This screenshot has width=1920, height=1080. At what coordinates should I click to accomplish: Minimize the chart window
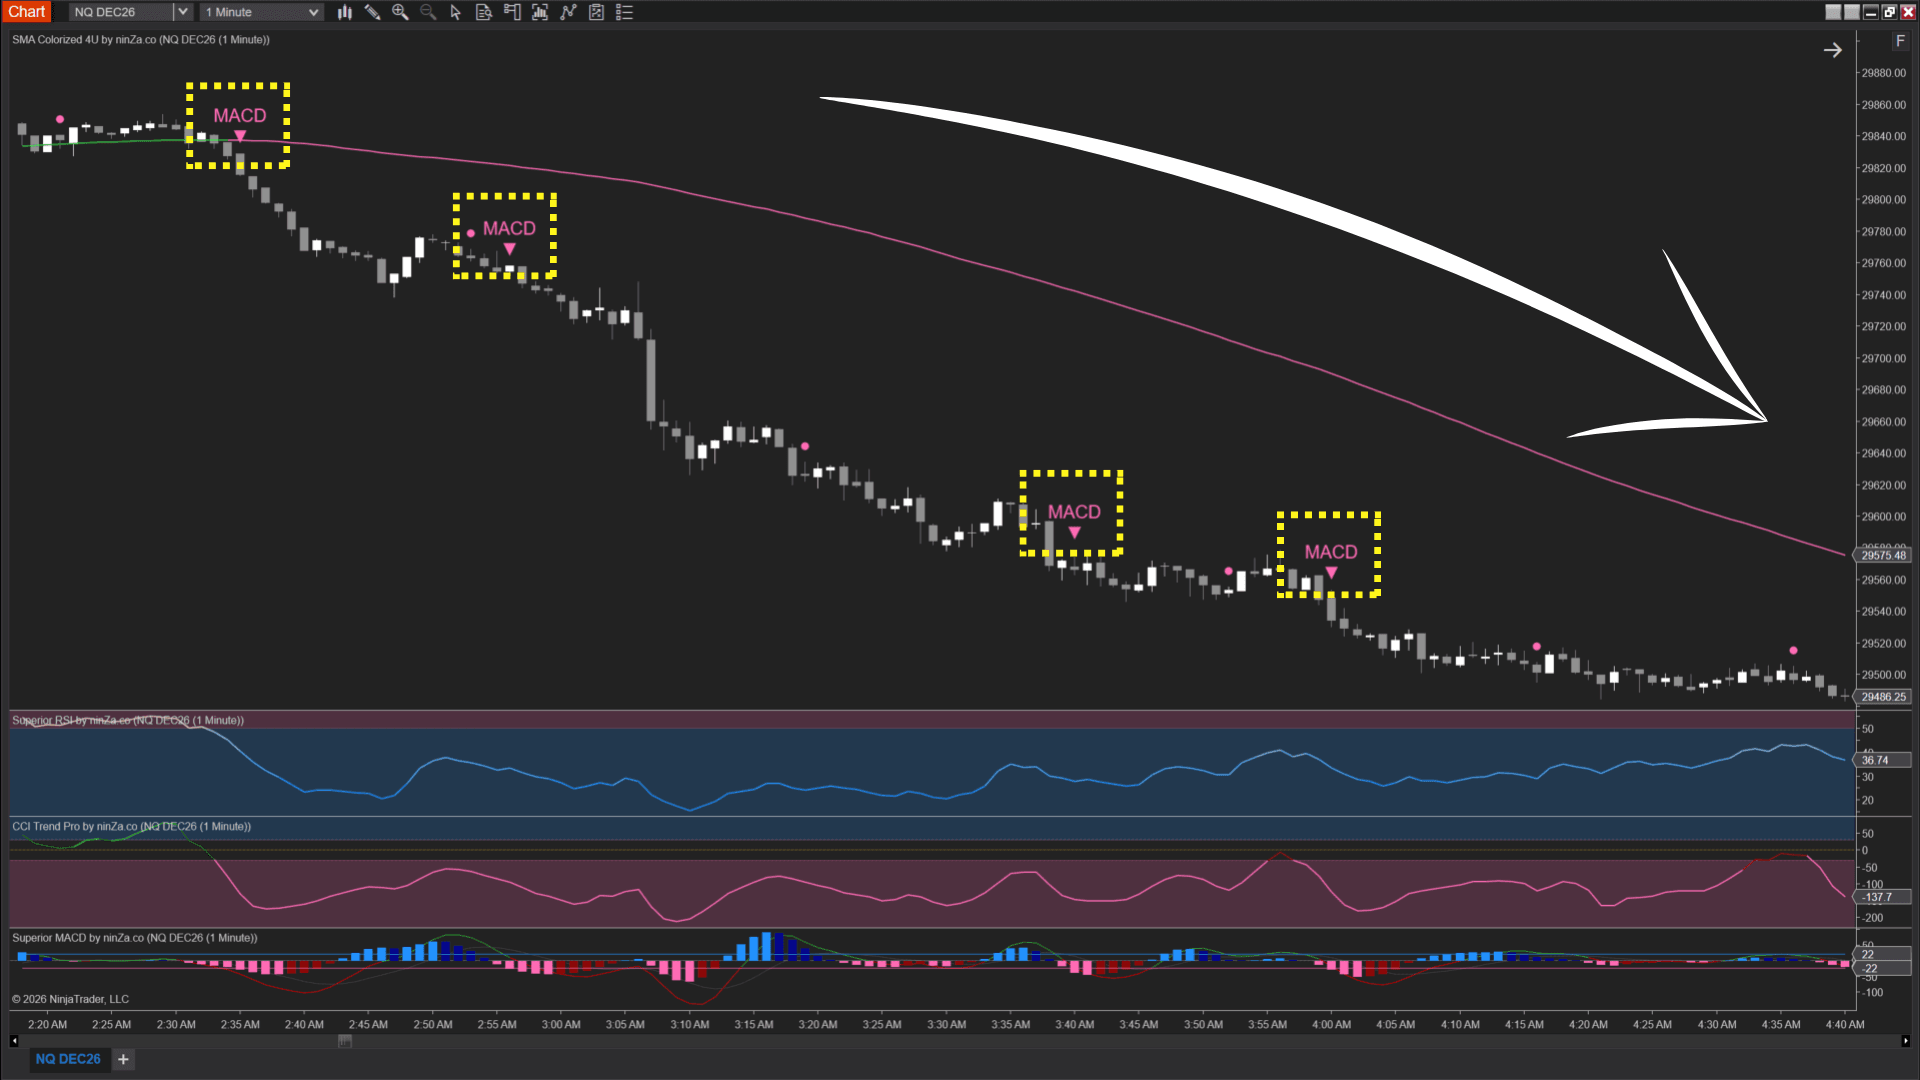point(1870,12)
